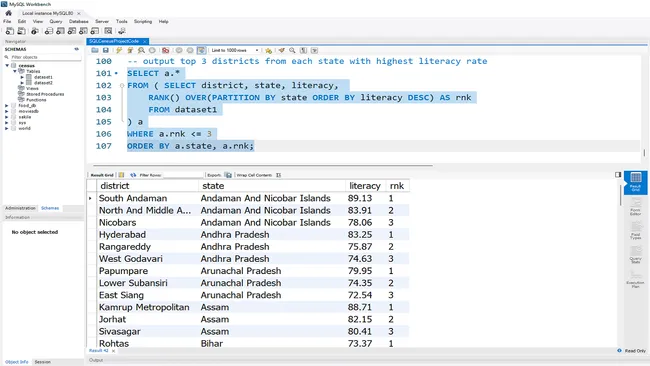This screenshot has width=650, height=366.
Task: Execute the query with lightning bolt icon
Action: pyautogui.click(x=119, y=50)
